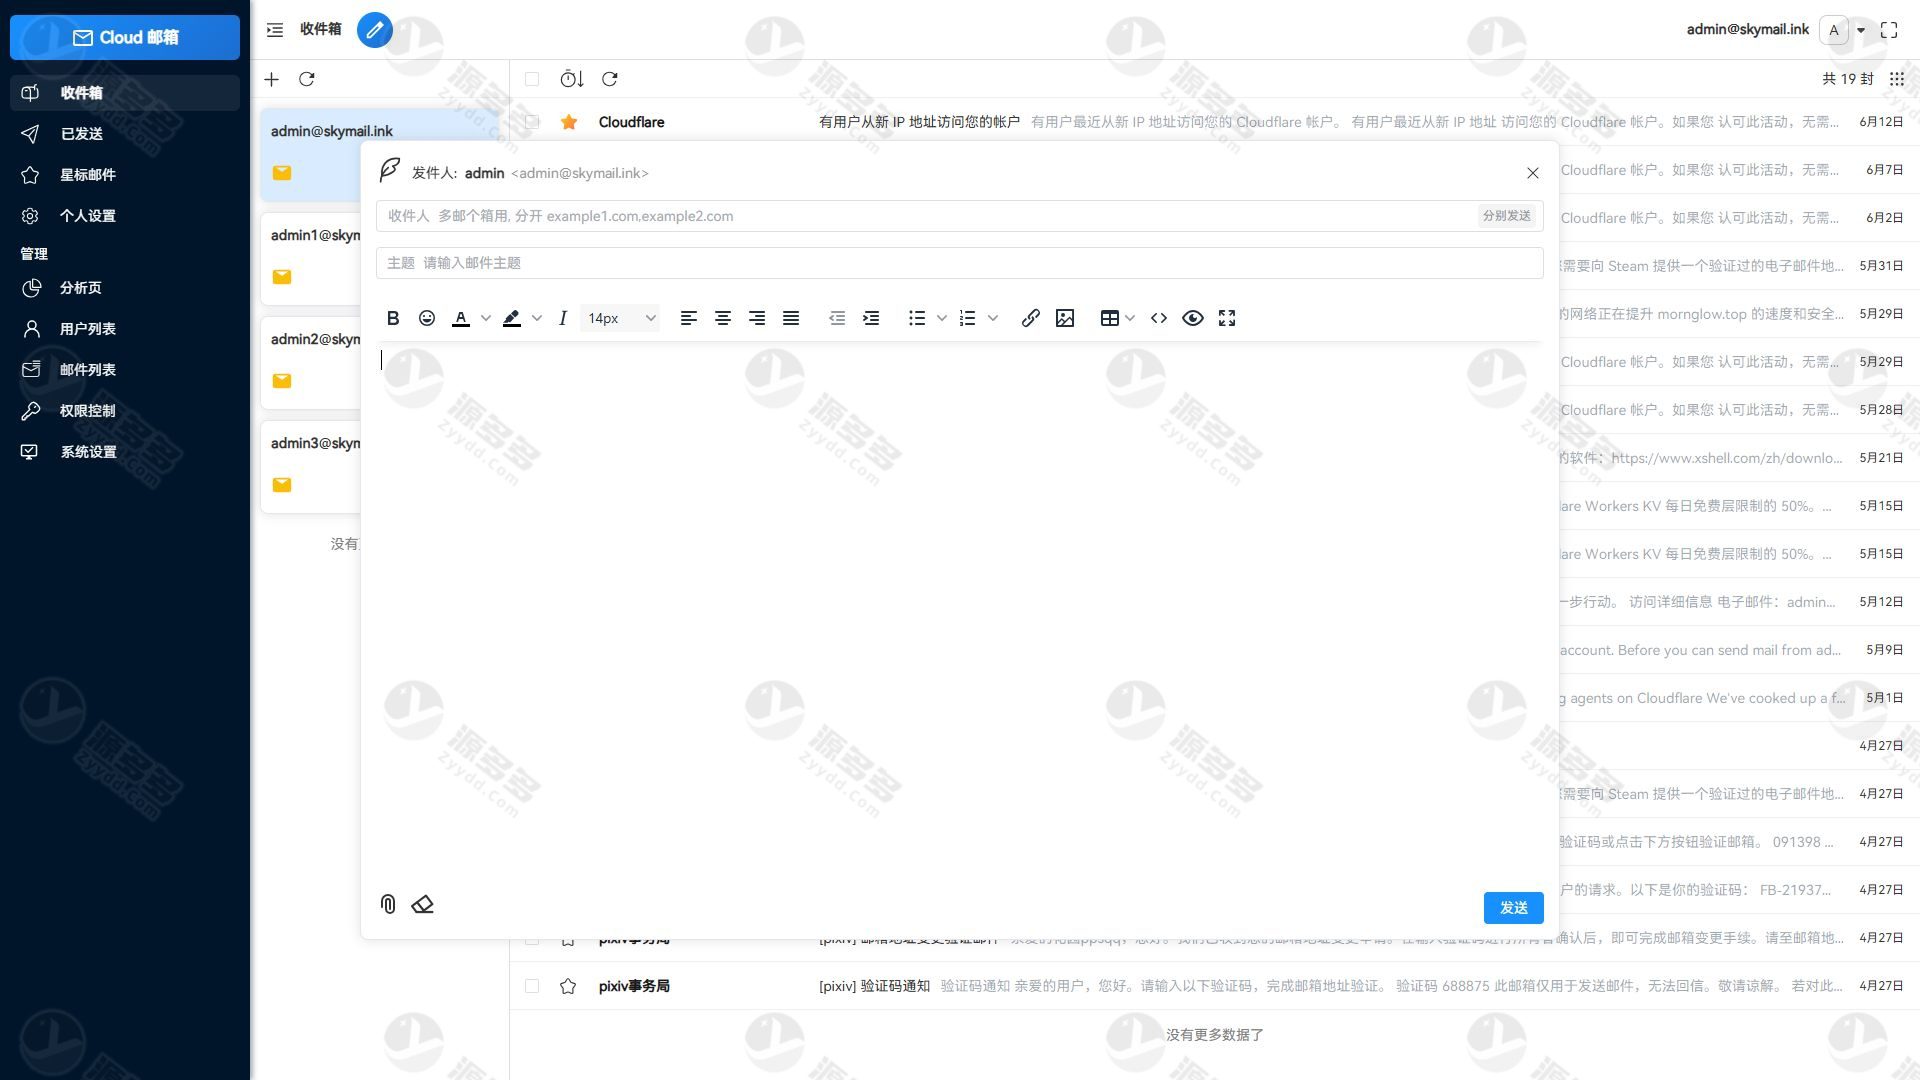The width and height of the screenshot is (1920, 1080).
Task: Go to 系统设置 system settings
Action: (88, 452)
